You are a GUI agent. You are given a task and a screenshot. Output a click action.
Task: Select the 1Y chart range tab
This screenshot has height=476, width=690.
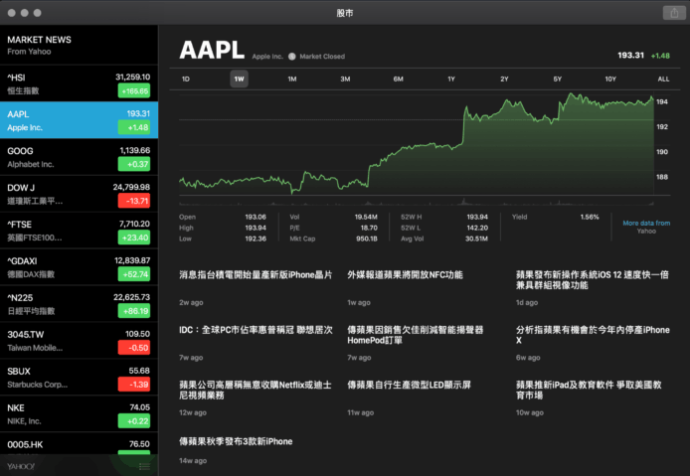pos(451,79)
